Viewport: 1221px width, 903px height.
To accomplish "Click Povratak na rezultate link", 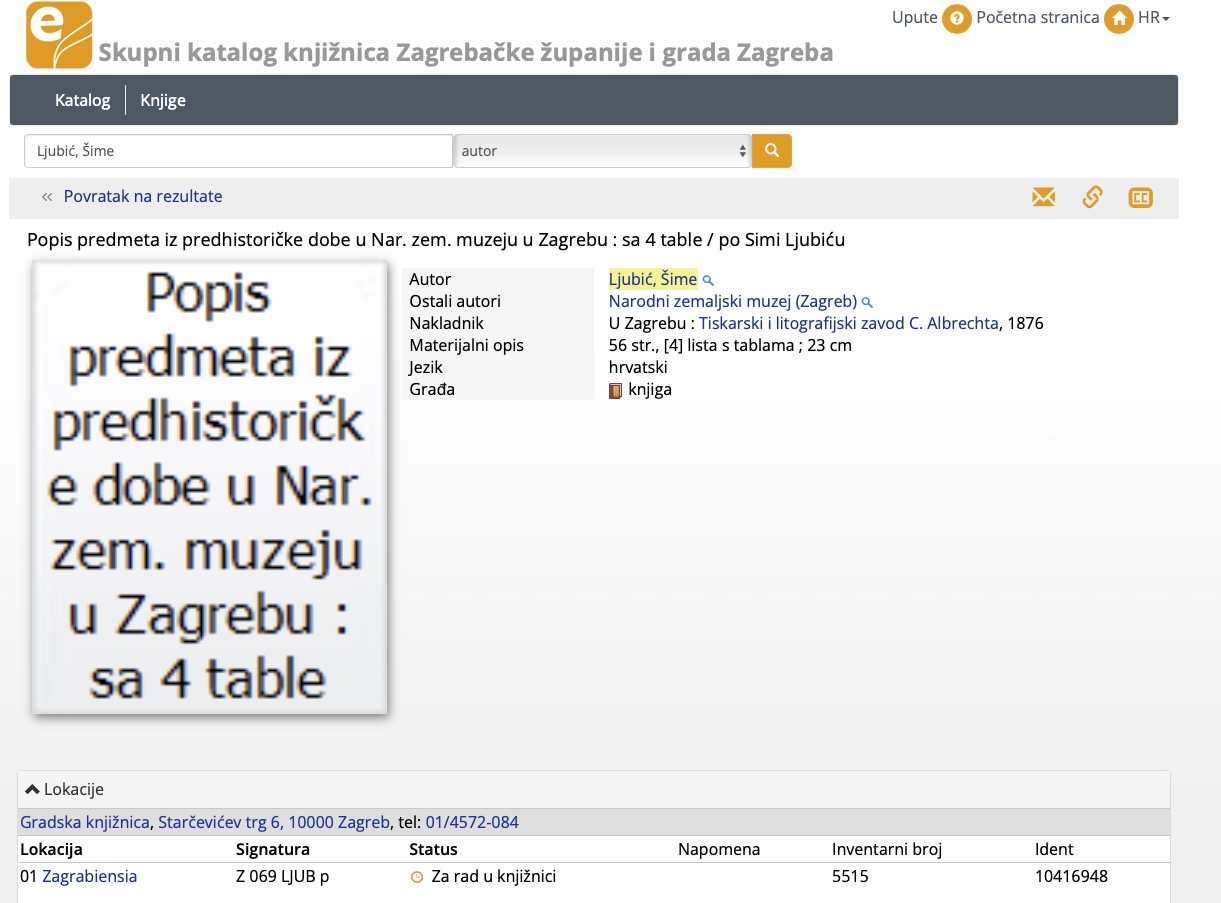I will (143, 197).
